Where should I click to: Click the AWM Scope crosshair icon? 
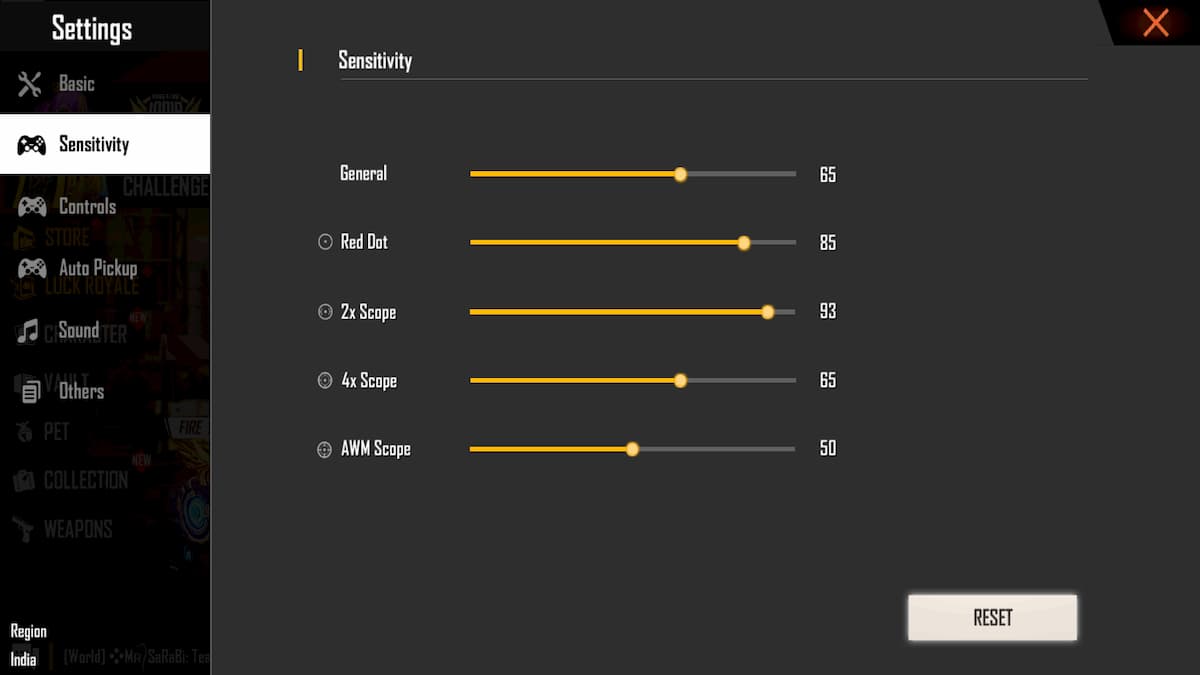click(x=323, y=448)
